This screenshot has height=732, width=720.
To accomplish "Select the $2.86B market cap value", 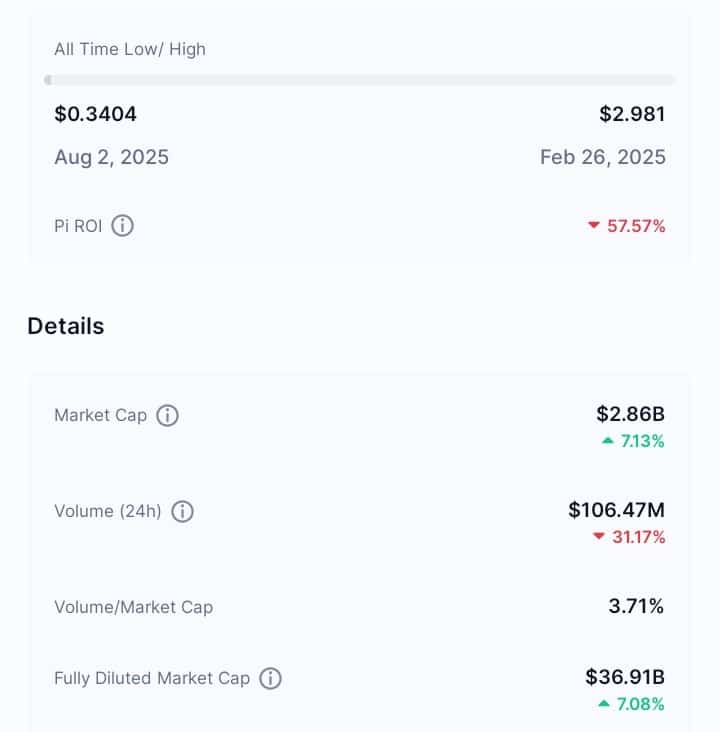I will [x=630, y=414].
